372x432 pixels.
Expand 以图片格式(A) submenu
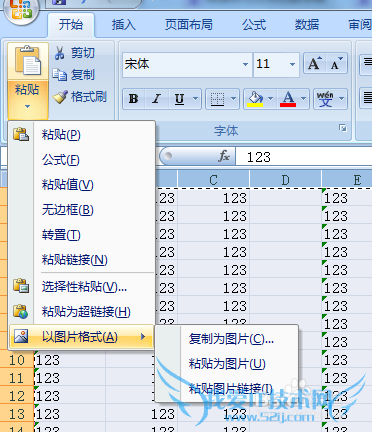click(82, 337)
